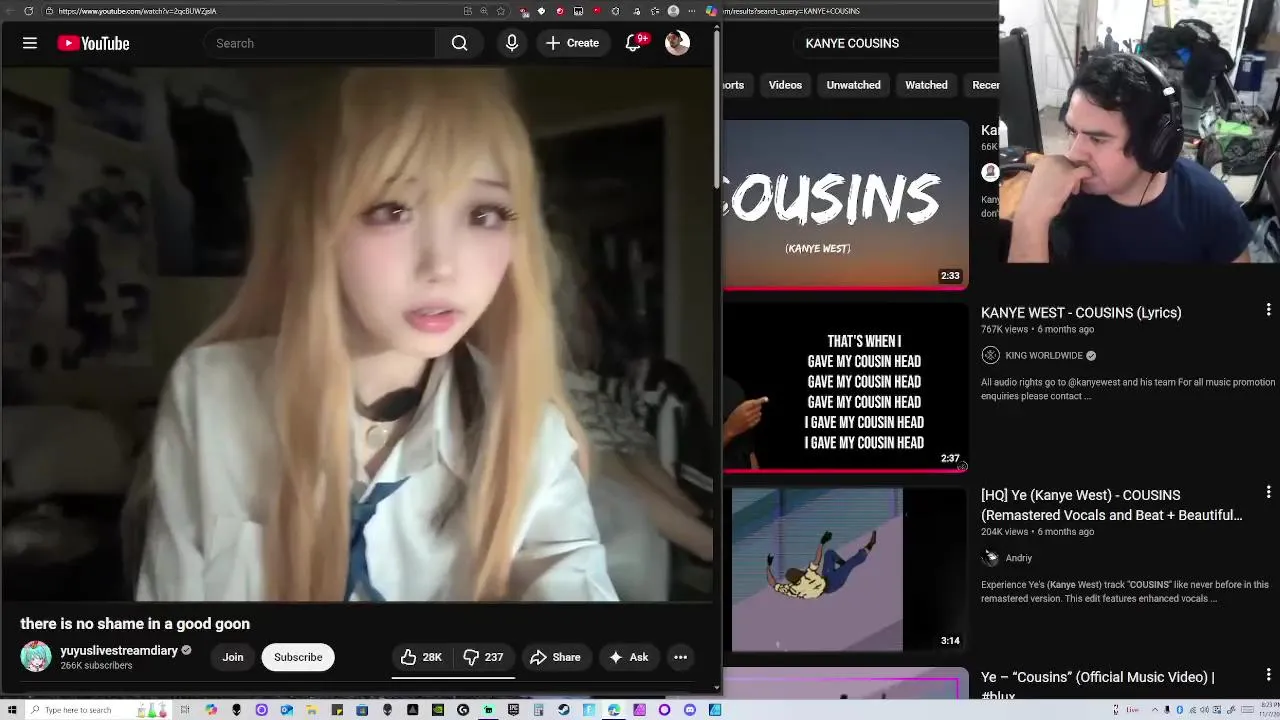Click the KANYE COUSINS search query text

pos(852,43)
